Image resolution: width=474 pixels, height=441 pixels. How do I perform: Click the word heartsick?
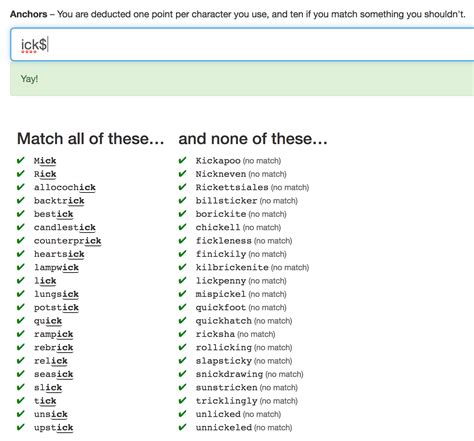point(59,254)
